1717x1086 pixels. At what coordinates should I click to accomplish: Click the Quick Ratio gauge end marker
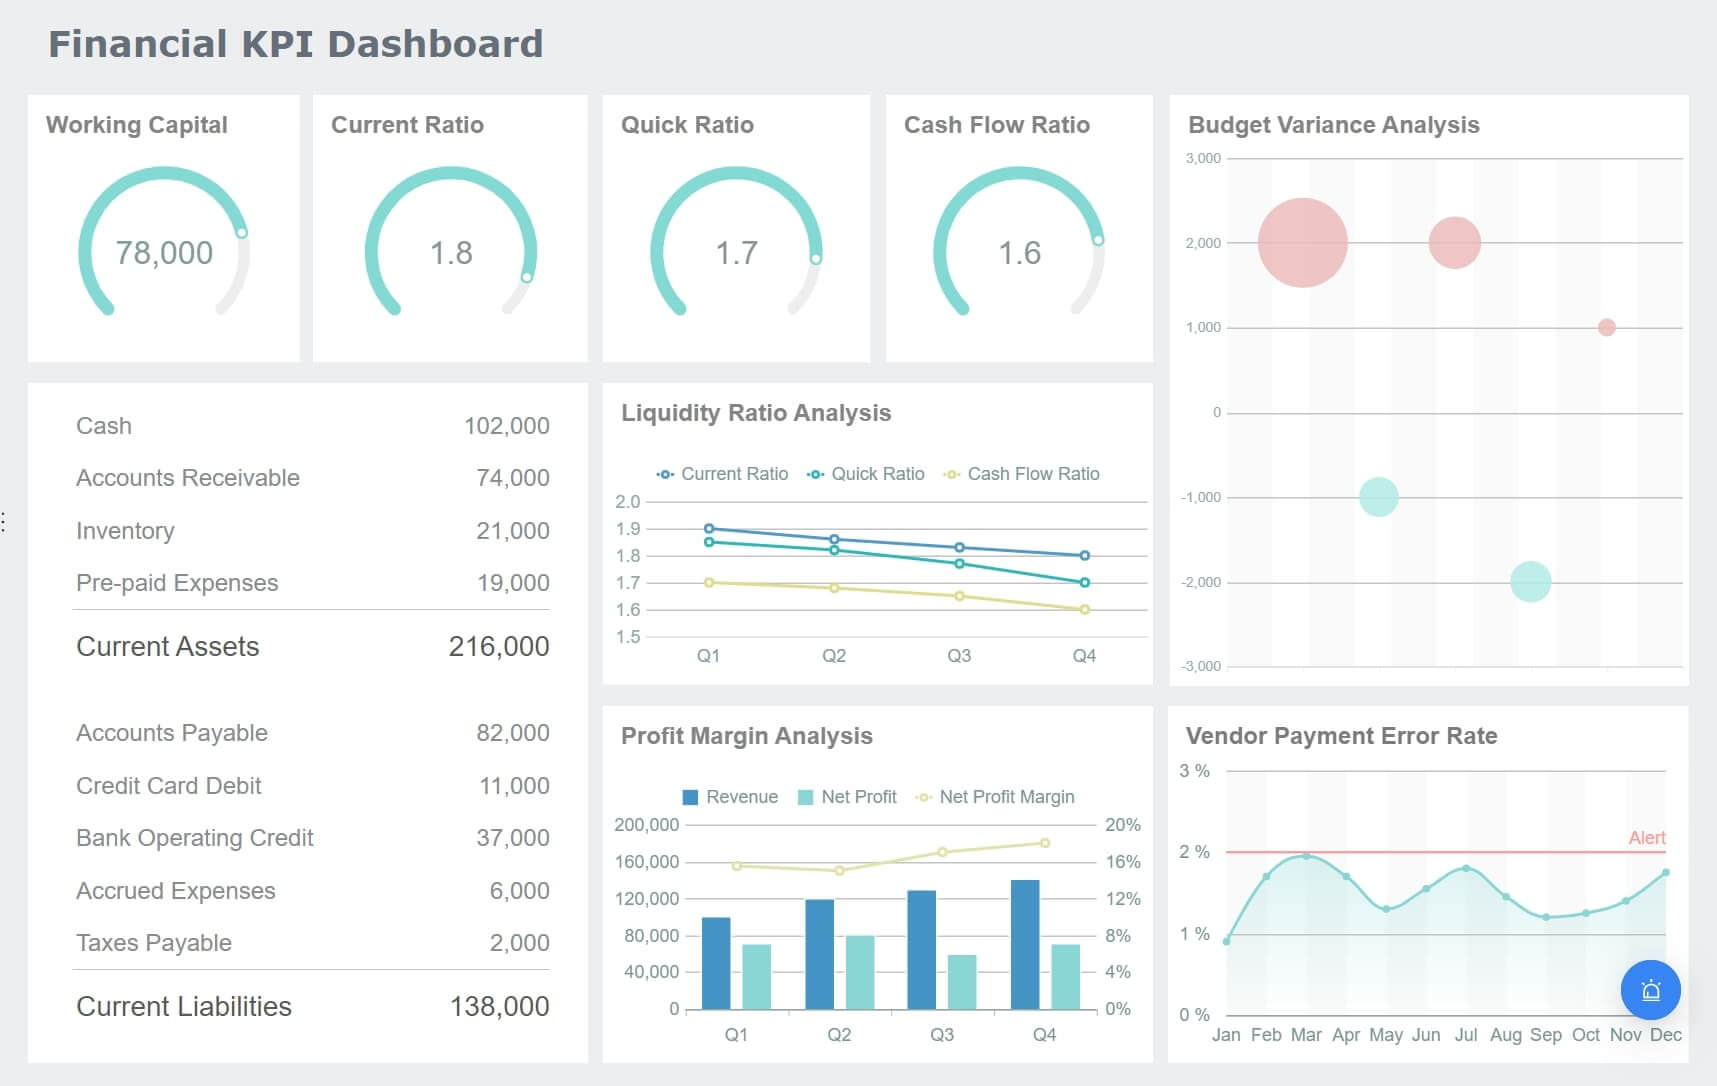(816, 258)
